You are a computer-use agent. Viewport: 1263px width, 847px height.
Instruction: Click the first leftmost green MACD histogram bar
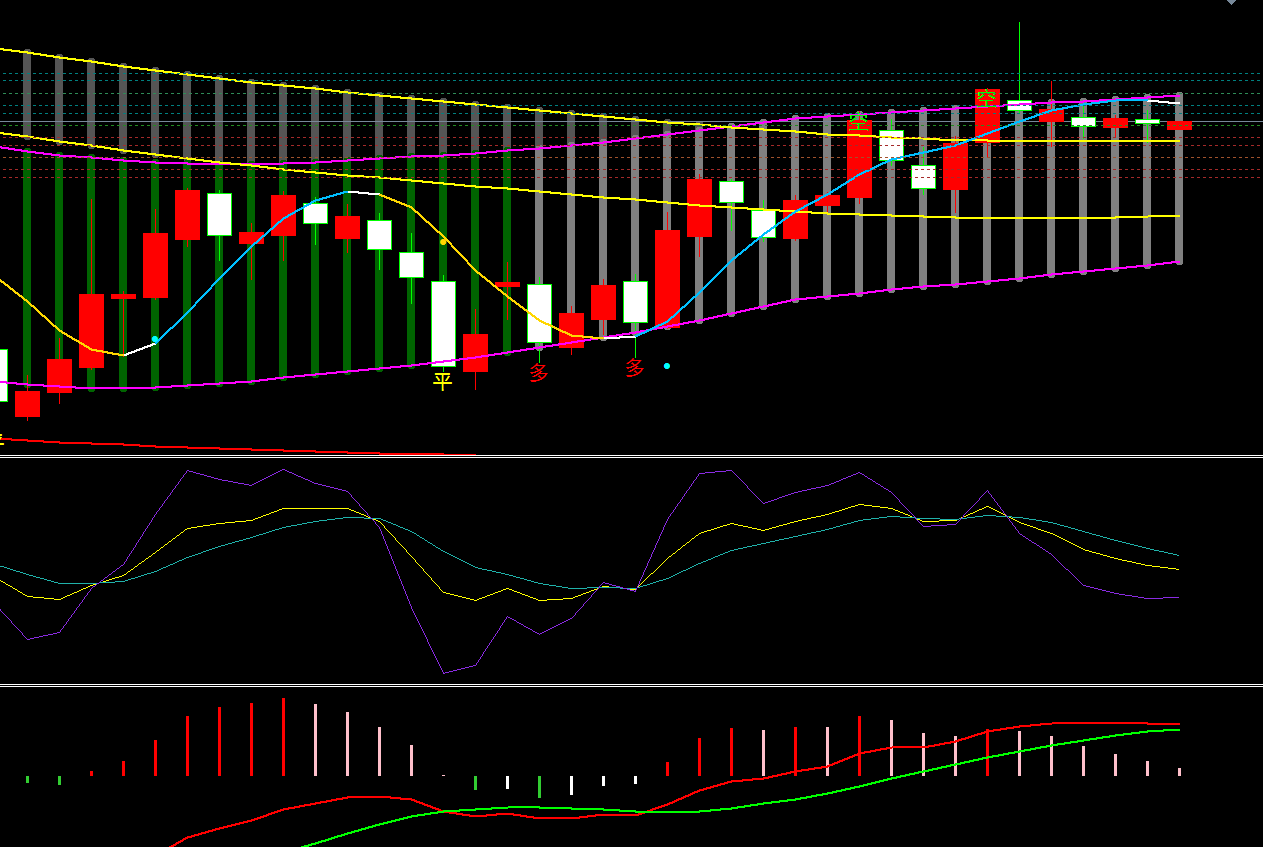pyautogui.click(x=27, y=779)
